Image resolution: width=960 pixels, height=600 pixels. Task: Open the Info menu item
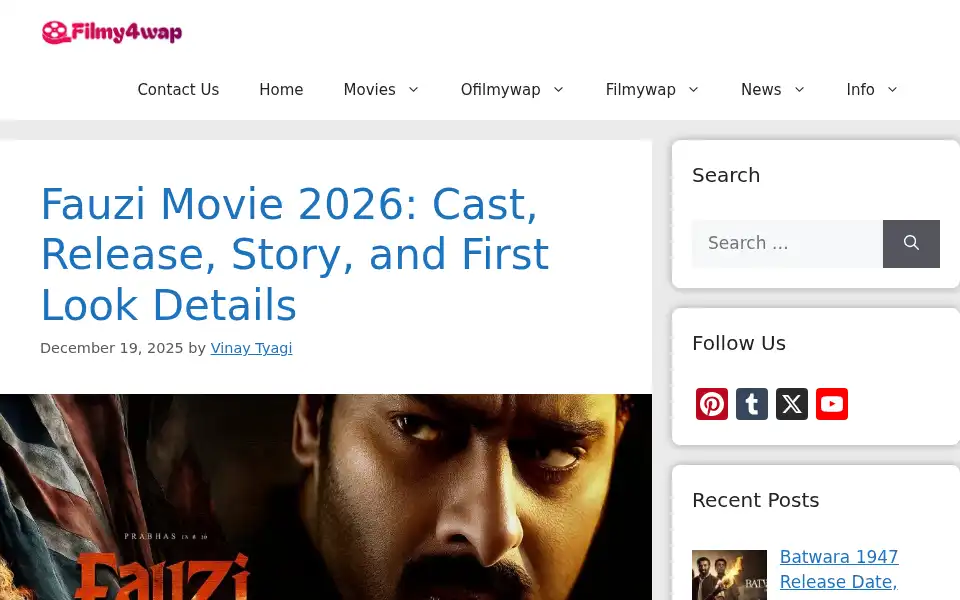[860, 90]
